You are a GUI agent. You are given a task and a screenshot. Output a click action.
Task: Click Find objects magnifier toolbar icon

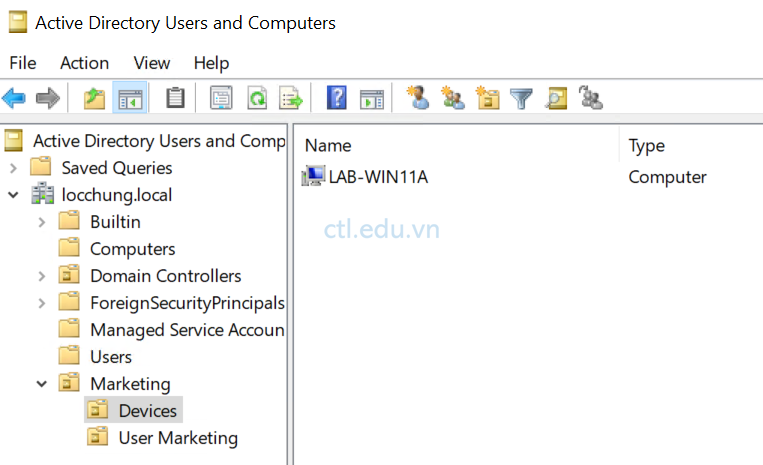556,98
